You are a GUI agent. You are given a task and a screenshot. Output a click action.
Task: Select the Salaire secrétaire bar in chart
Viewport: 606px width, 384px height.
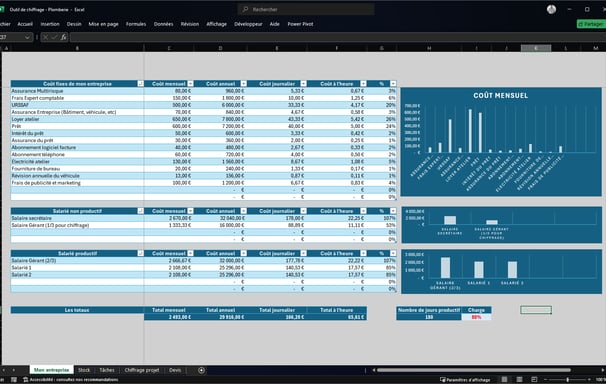pos(450,220)
